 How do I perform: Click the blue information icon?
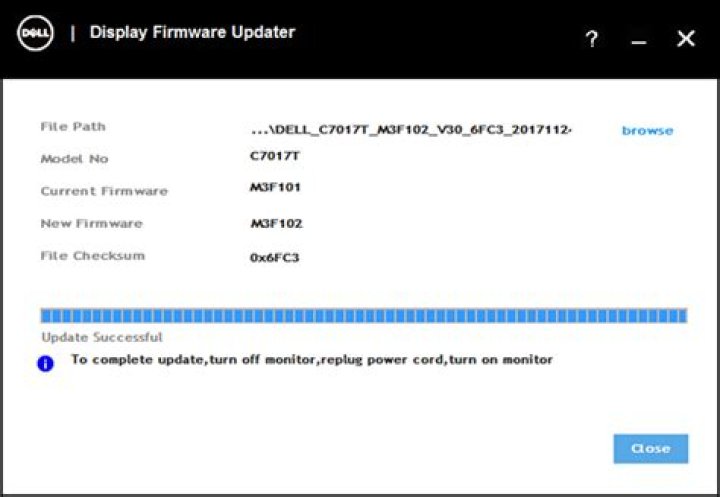(x=45, y=363)
